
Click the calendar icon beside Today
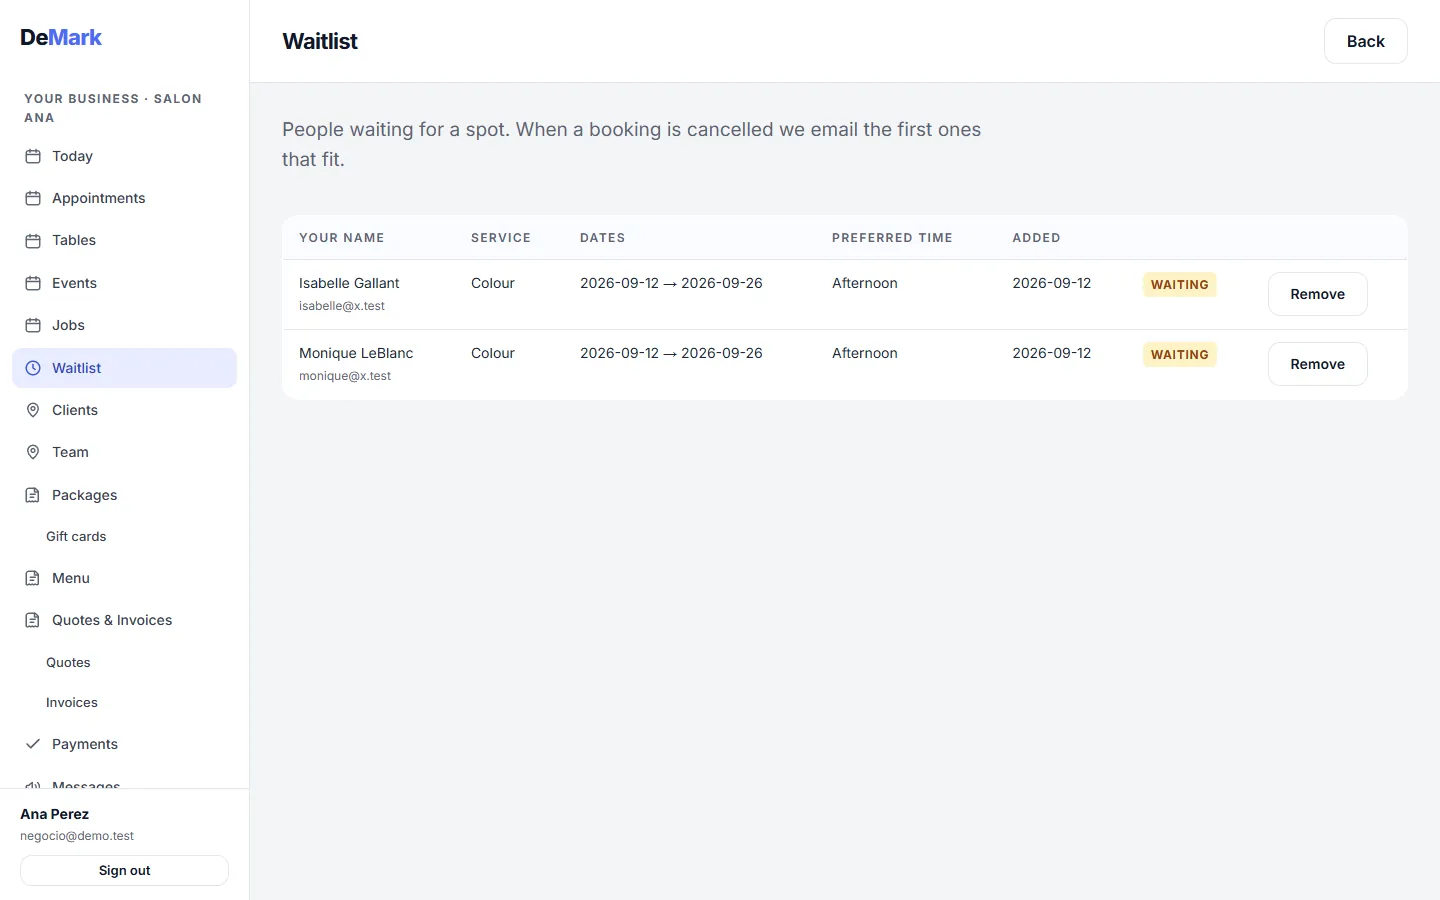33,156
